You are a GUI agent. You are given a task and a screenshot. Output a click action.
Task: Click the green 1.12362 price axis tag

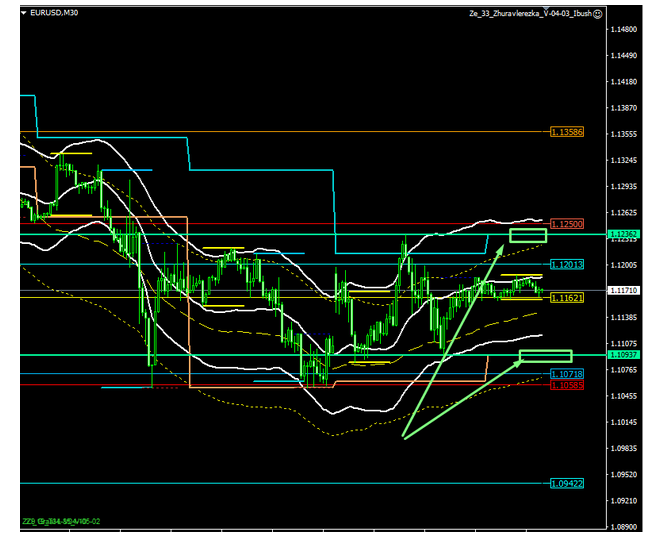point(625,234)
